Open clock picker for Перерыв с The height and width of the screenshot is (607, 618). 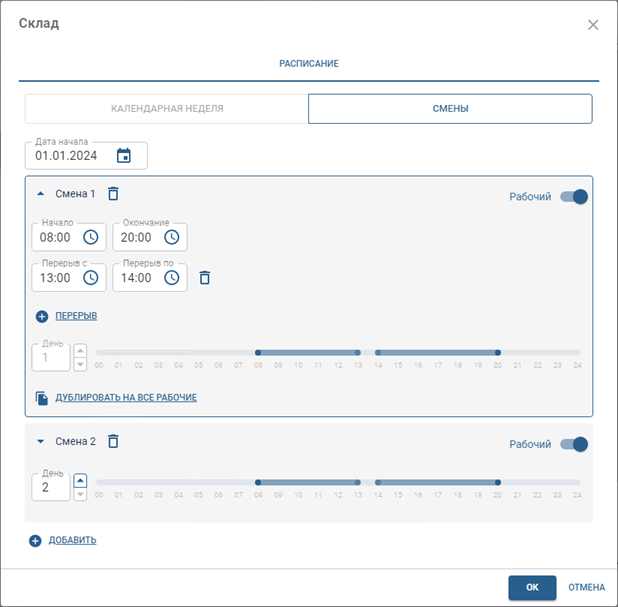pyautogui.click(x=90, y=277)
